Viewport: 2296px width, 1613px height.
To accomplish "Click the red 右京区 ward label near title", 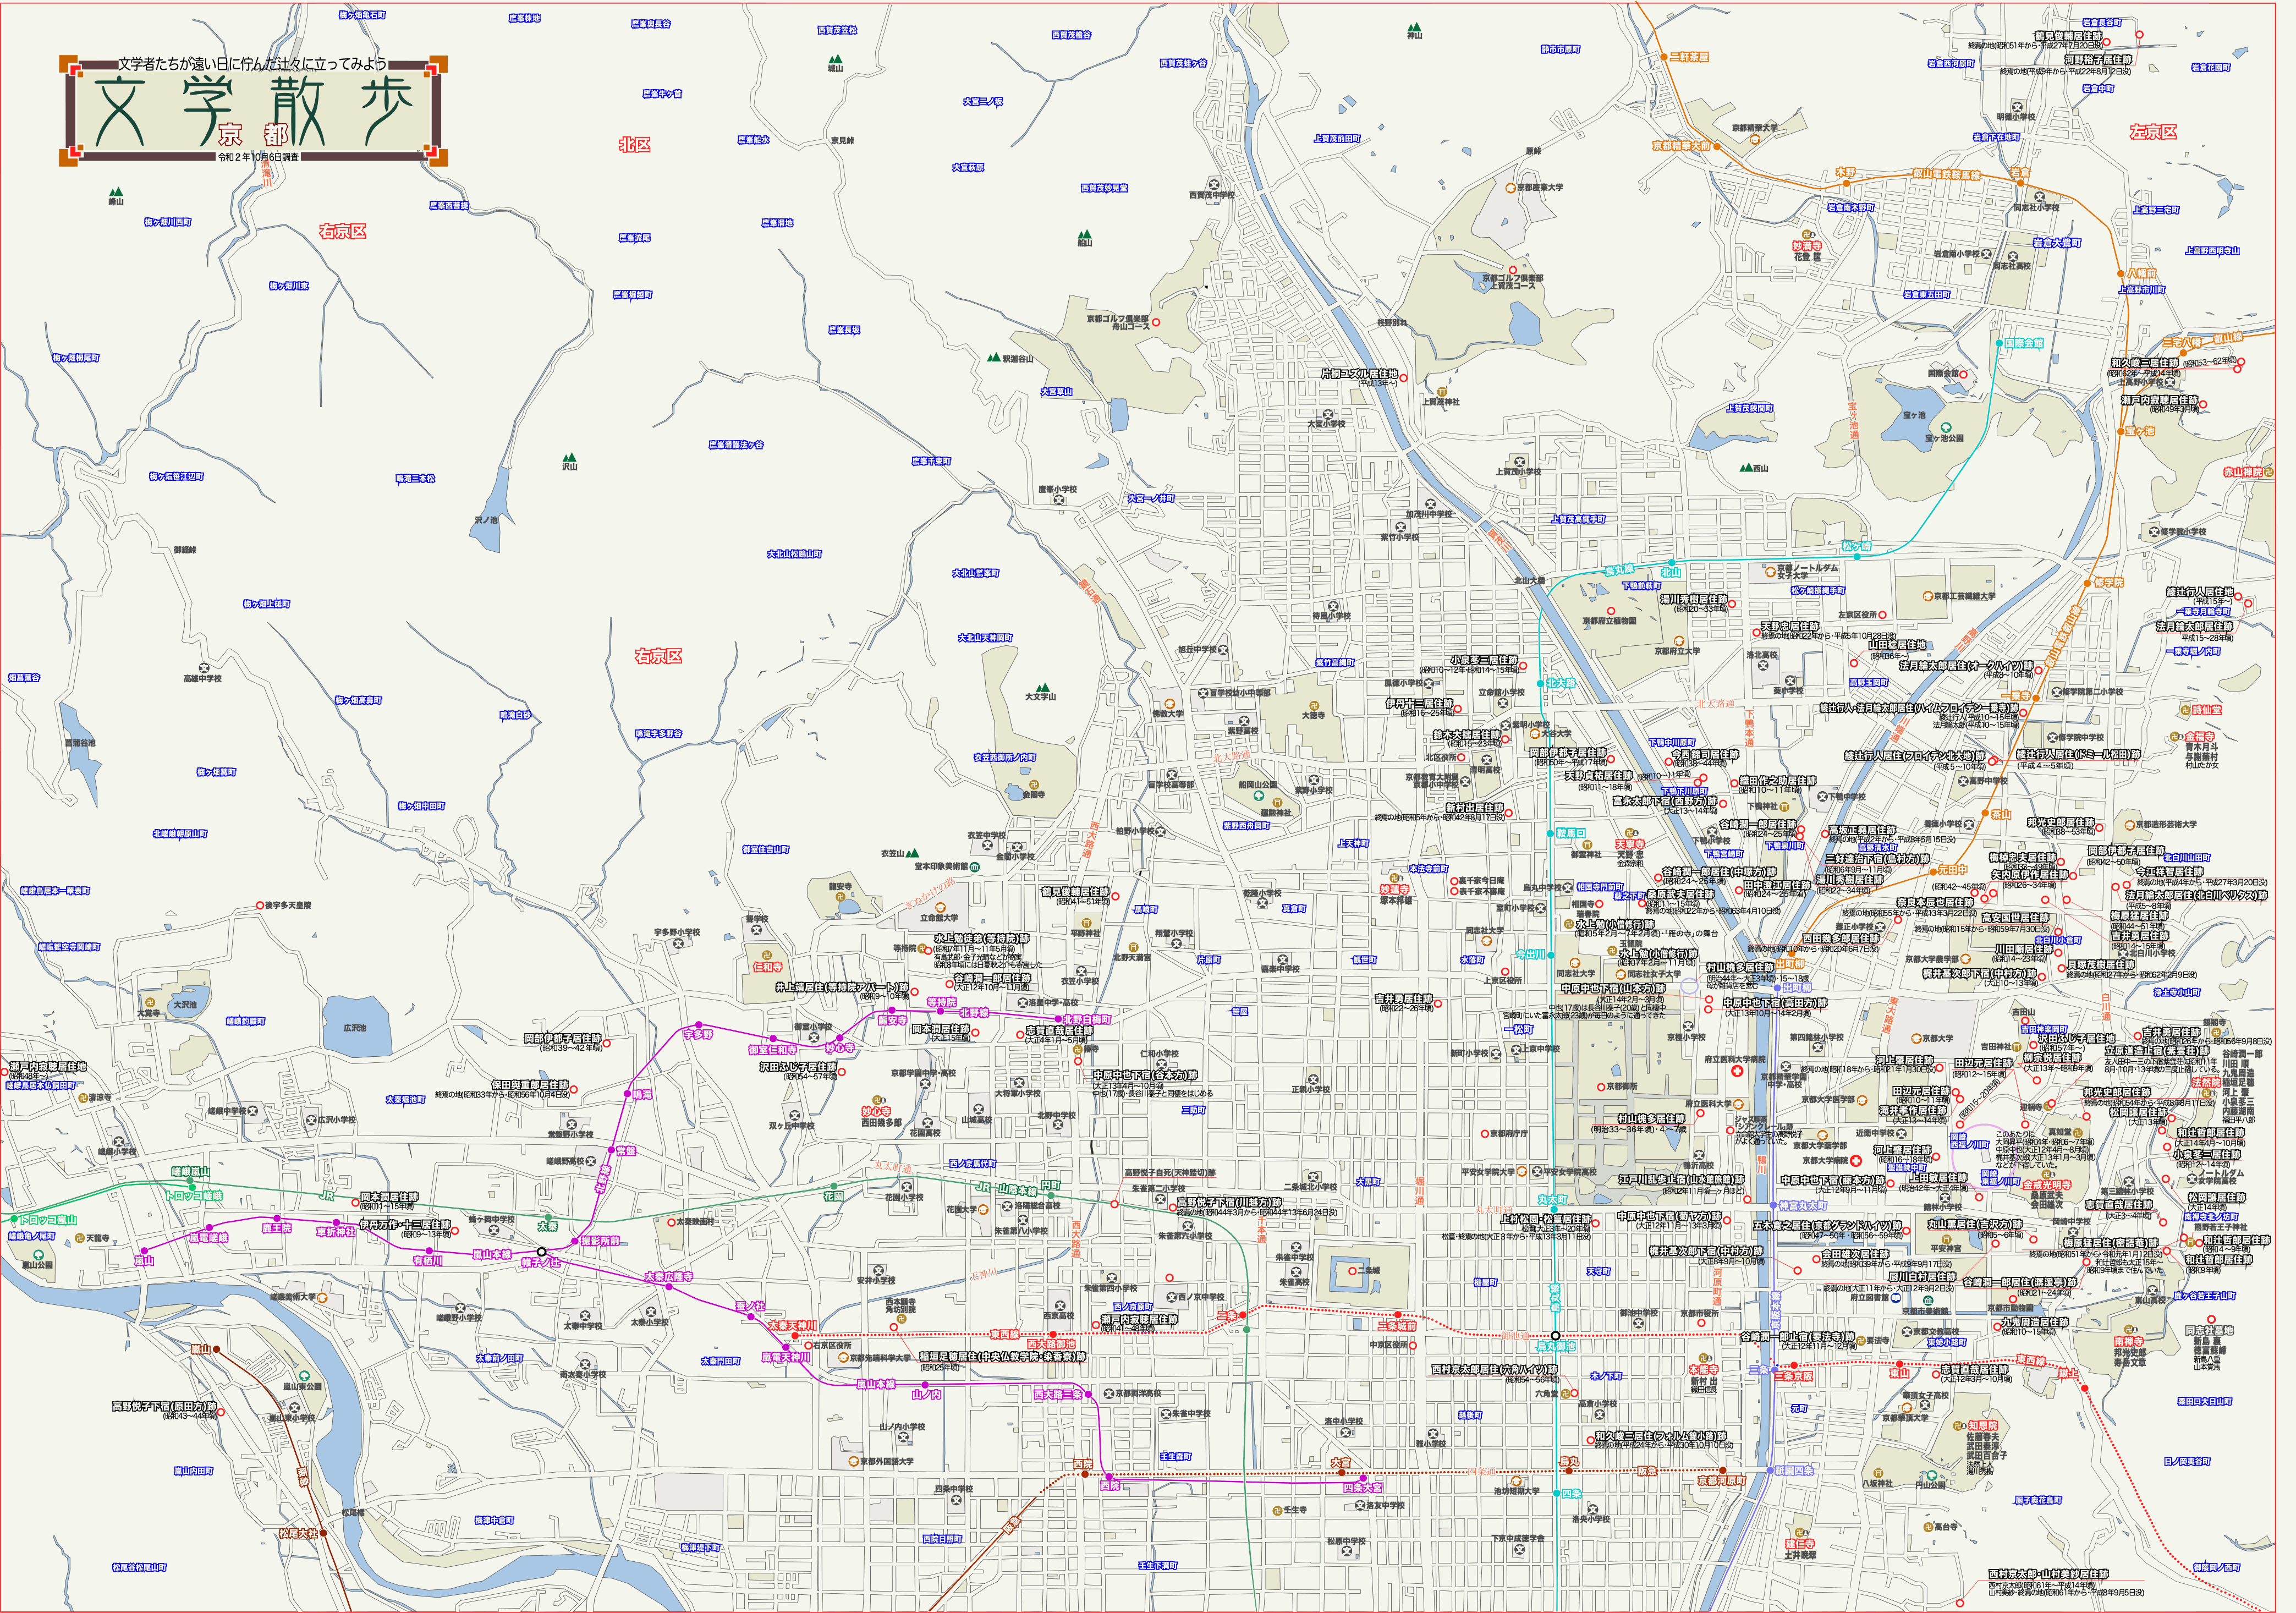I will pyautogui.click(x=342, y=231).
